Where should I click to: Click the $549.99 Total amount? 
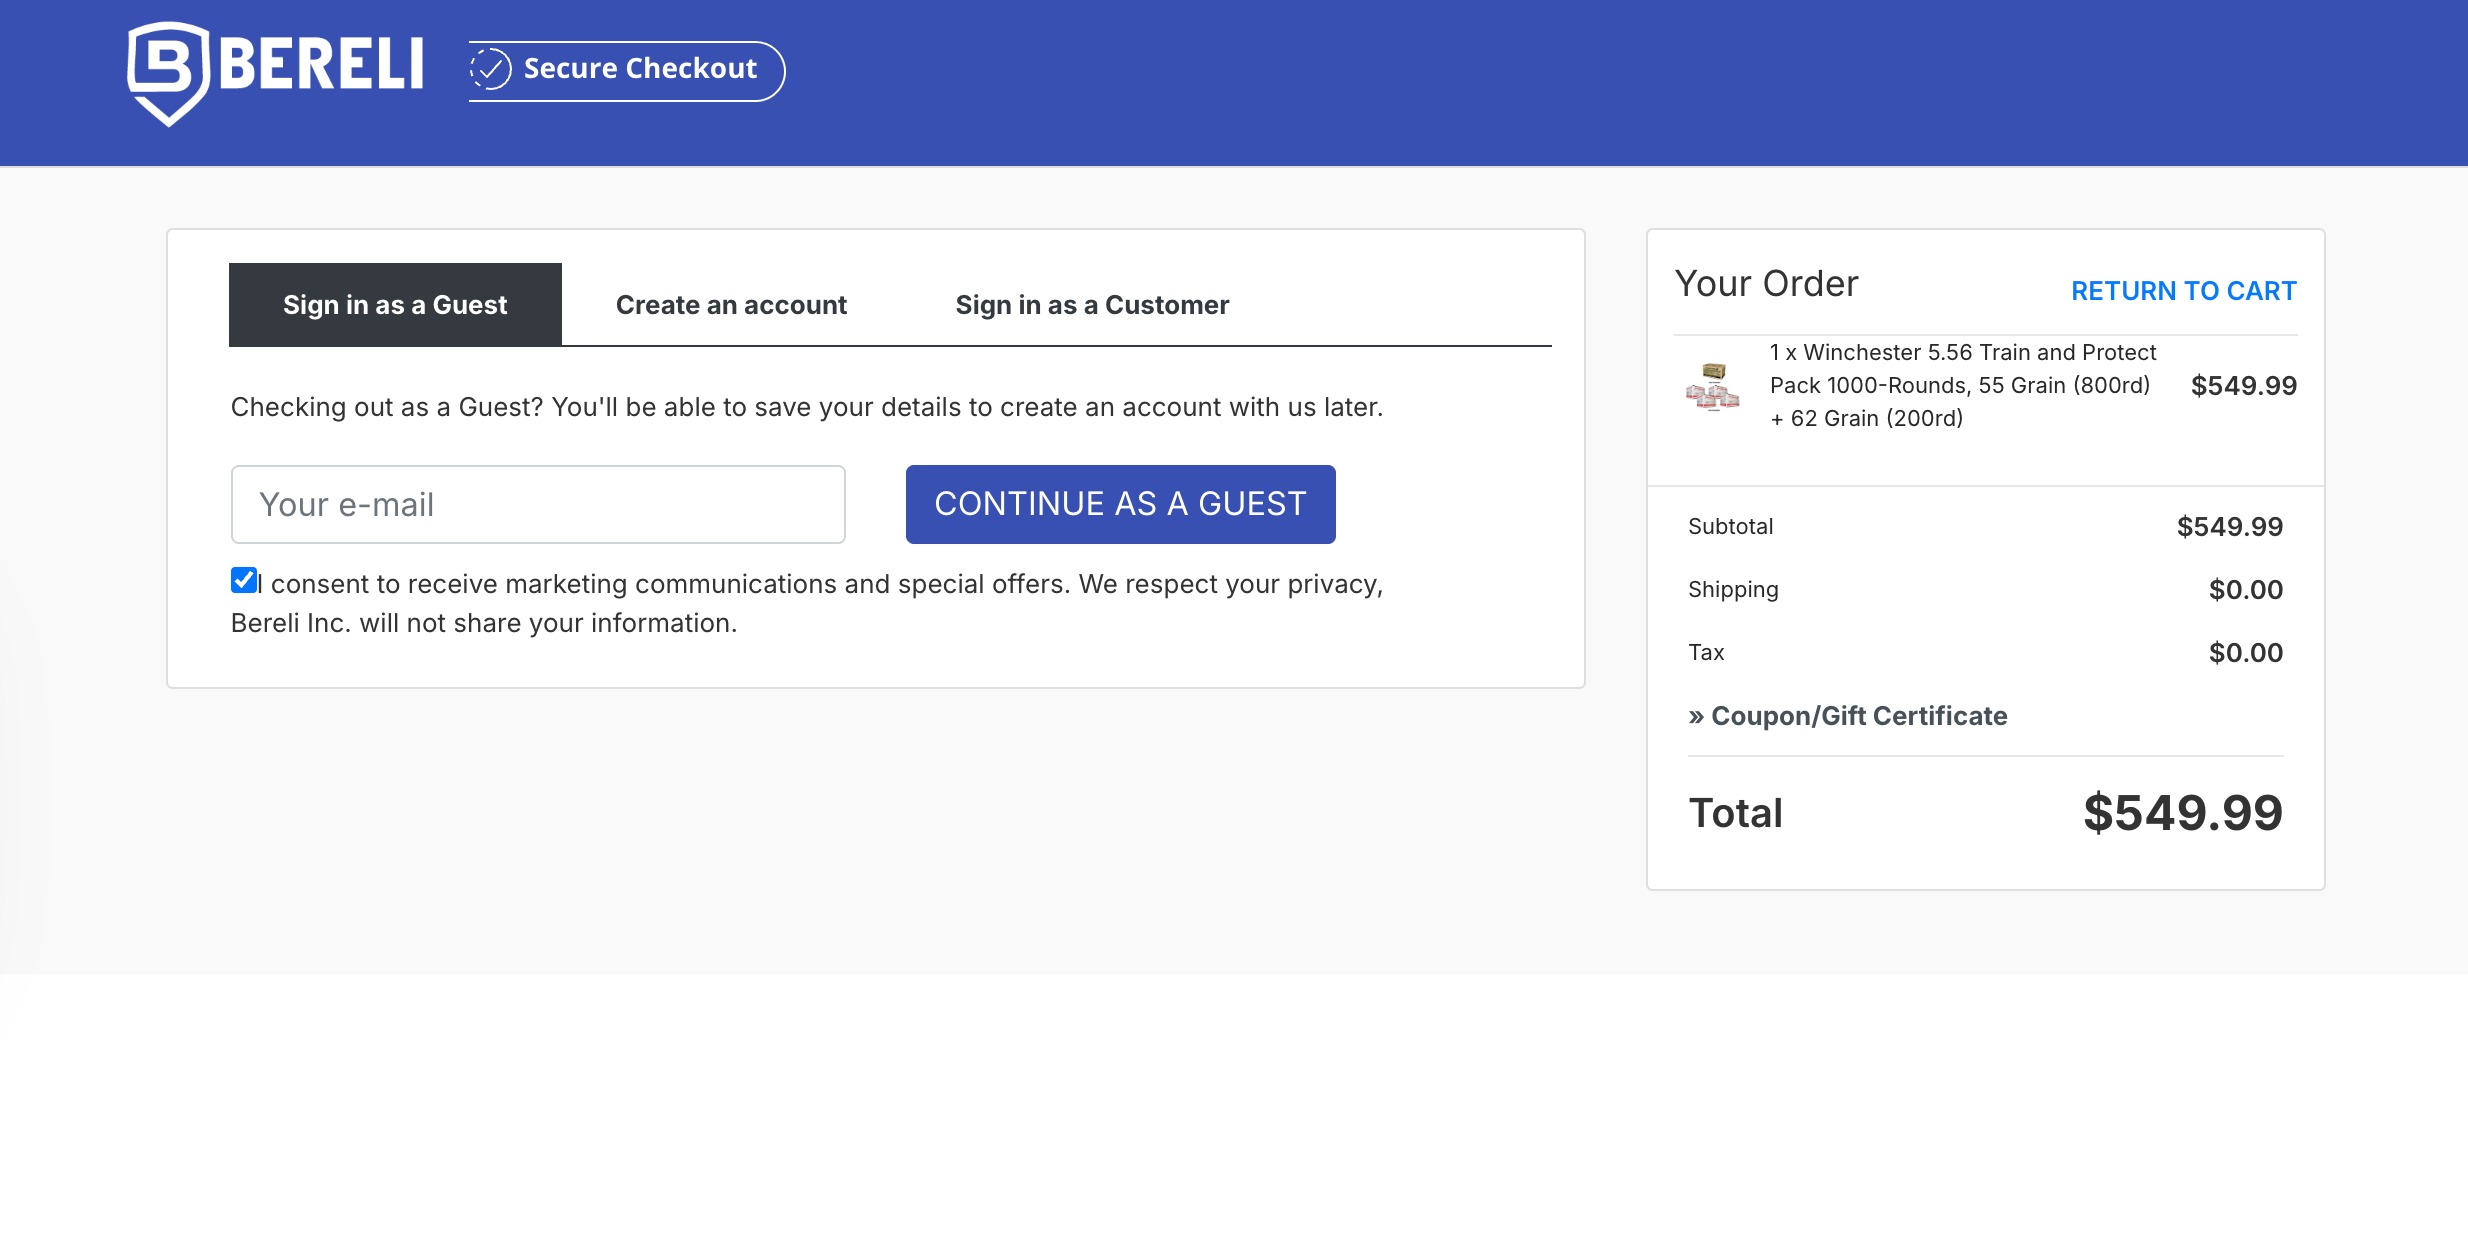click(x=2183, y=812)
